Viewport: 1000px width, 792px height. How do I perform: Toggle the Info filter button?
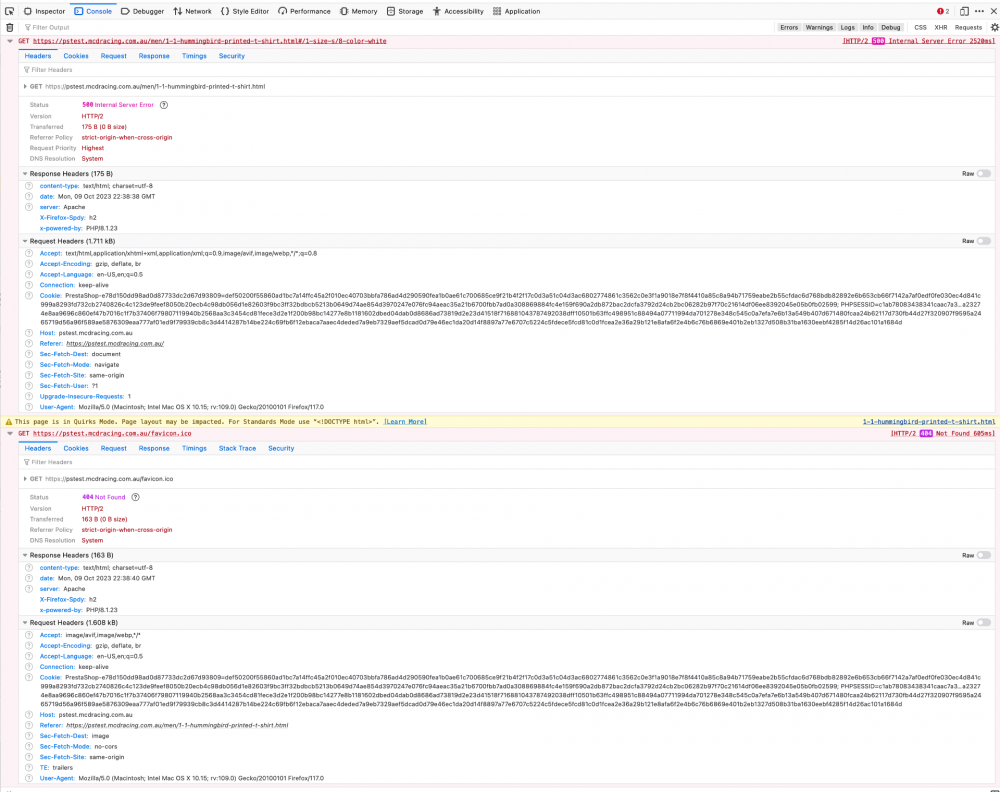(x=868, y=27)
